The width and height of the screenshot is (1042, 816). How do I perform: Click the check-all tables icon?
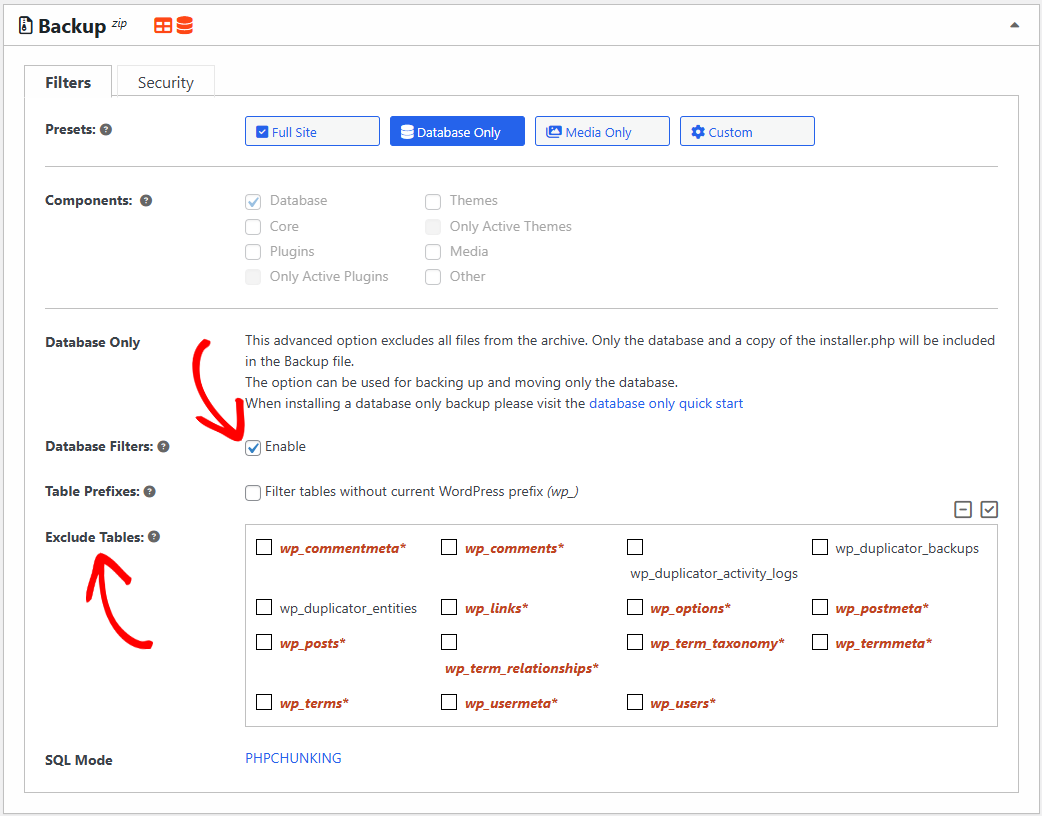(989, 510)
